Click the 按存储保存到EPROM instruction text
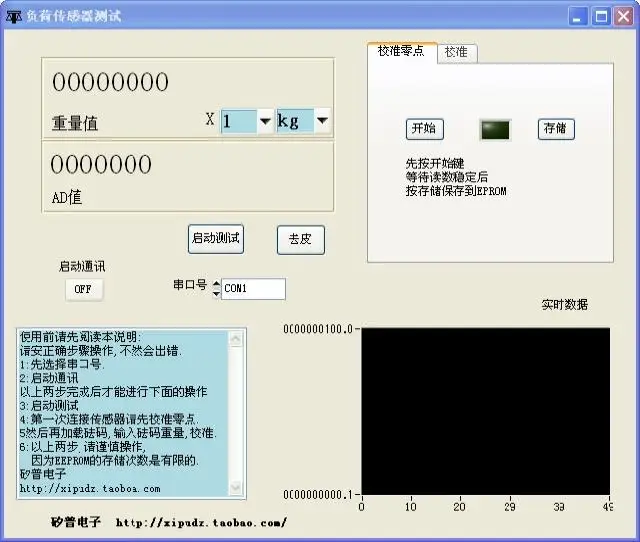Screen dimensions: 640x542 coord(456,191)
